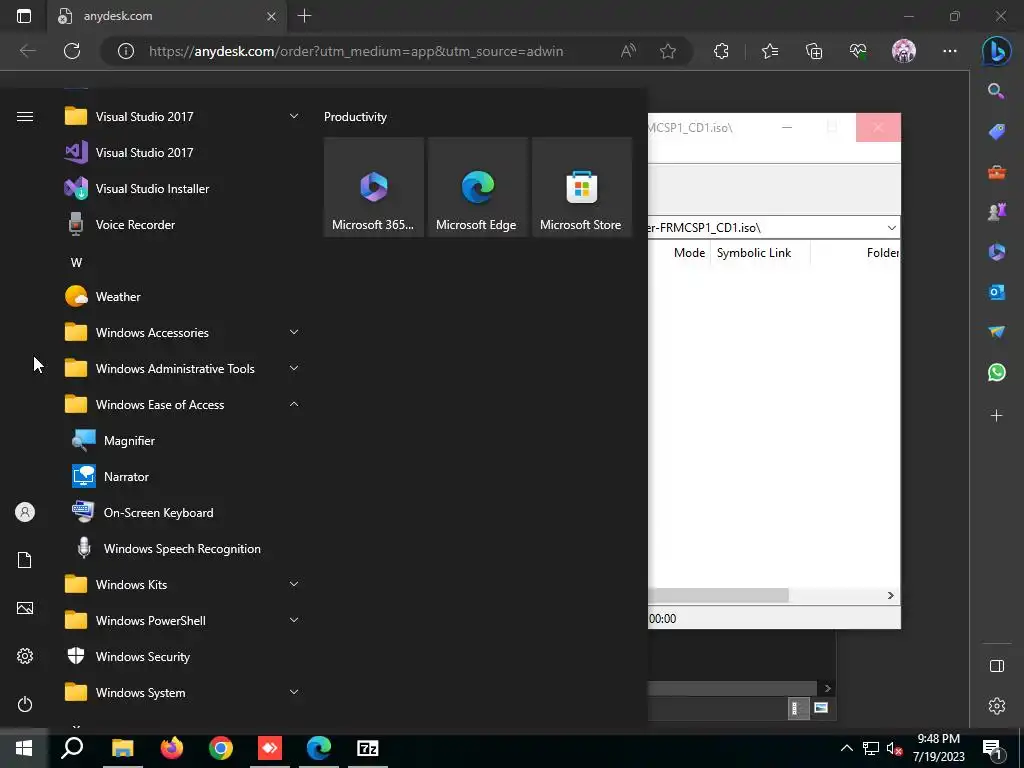Switch to 7-Zip on taskbar
1024x768 pixels.
click(x=368, y=748)
